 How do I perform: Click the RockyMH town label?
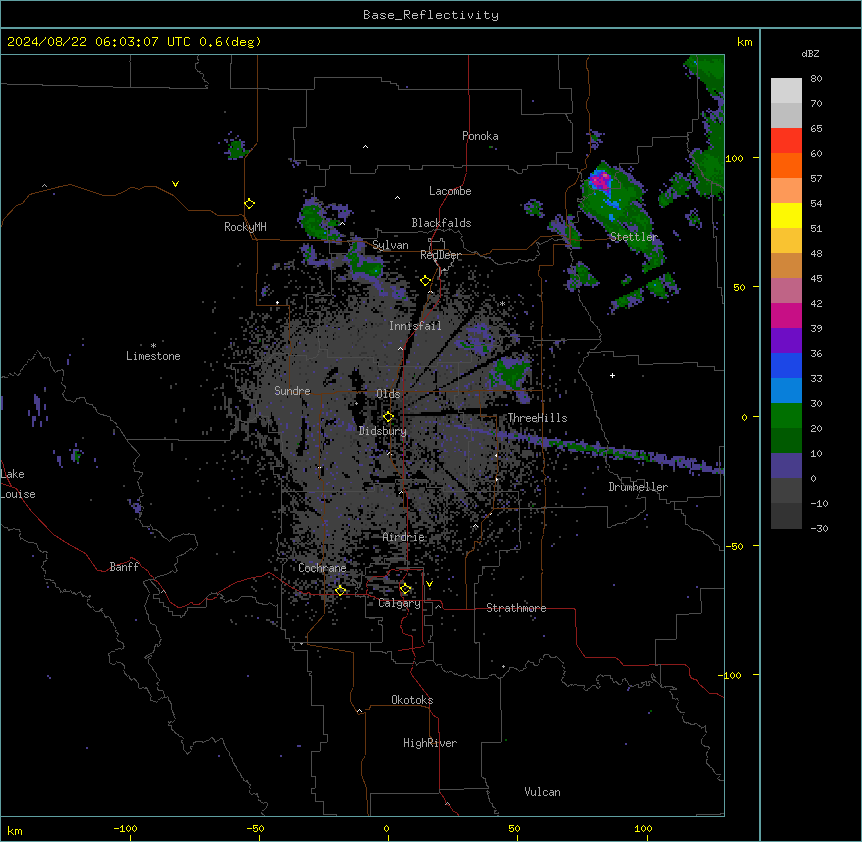click(x=245, y=227)
